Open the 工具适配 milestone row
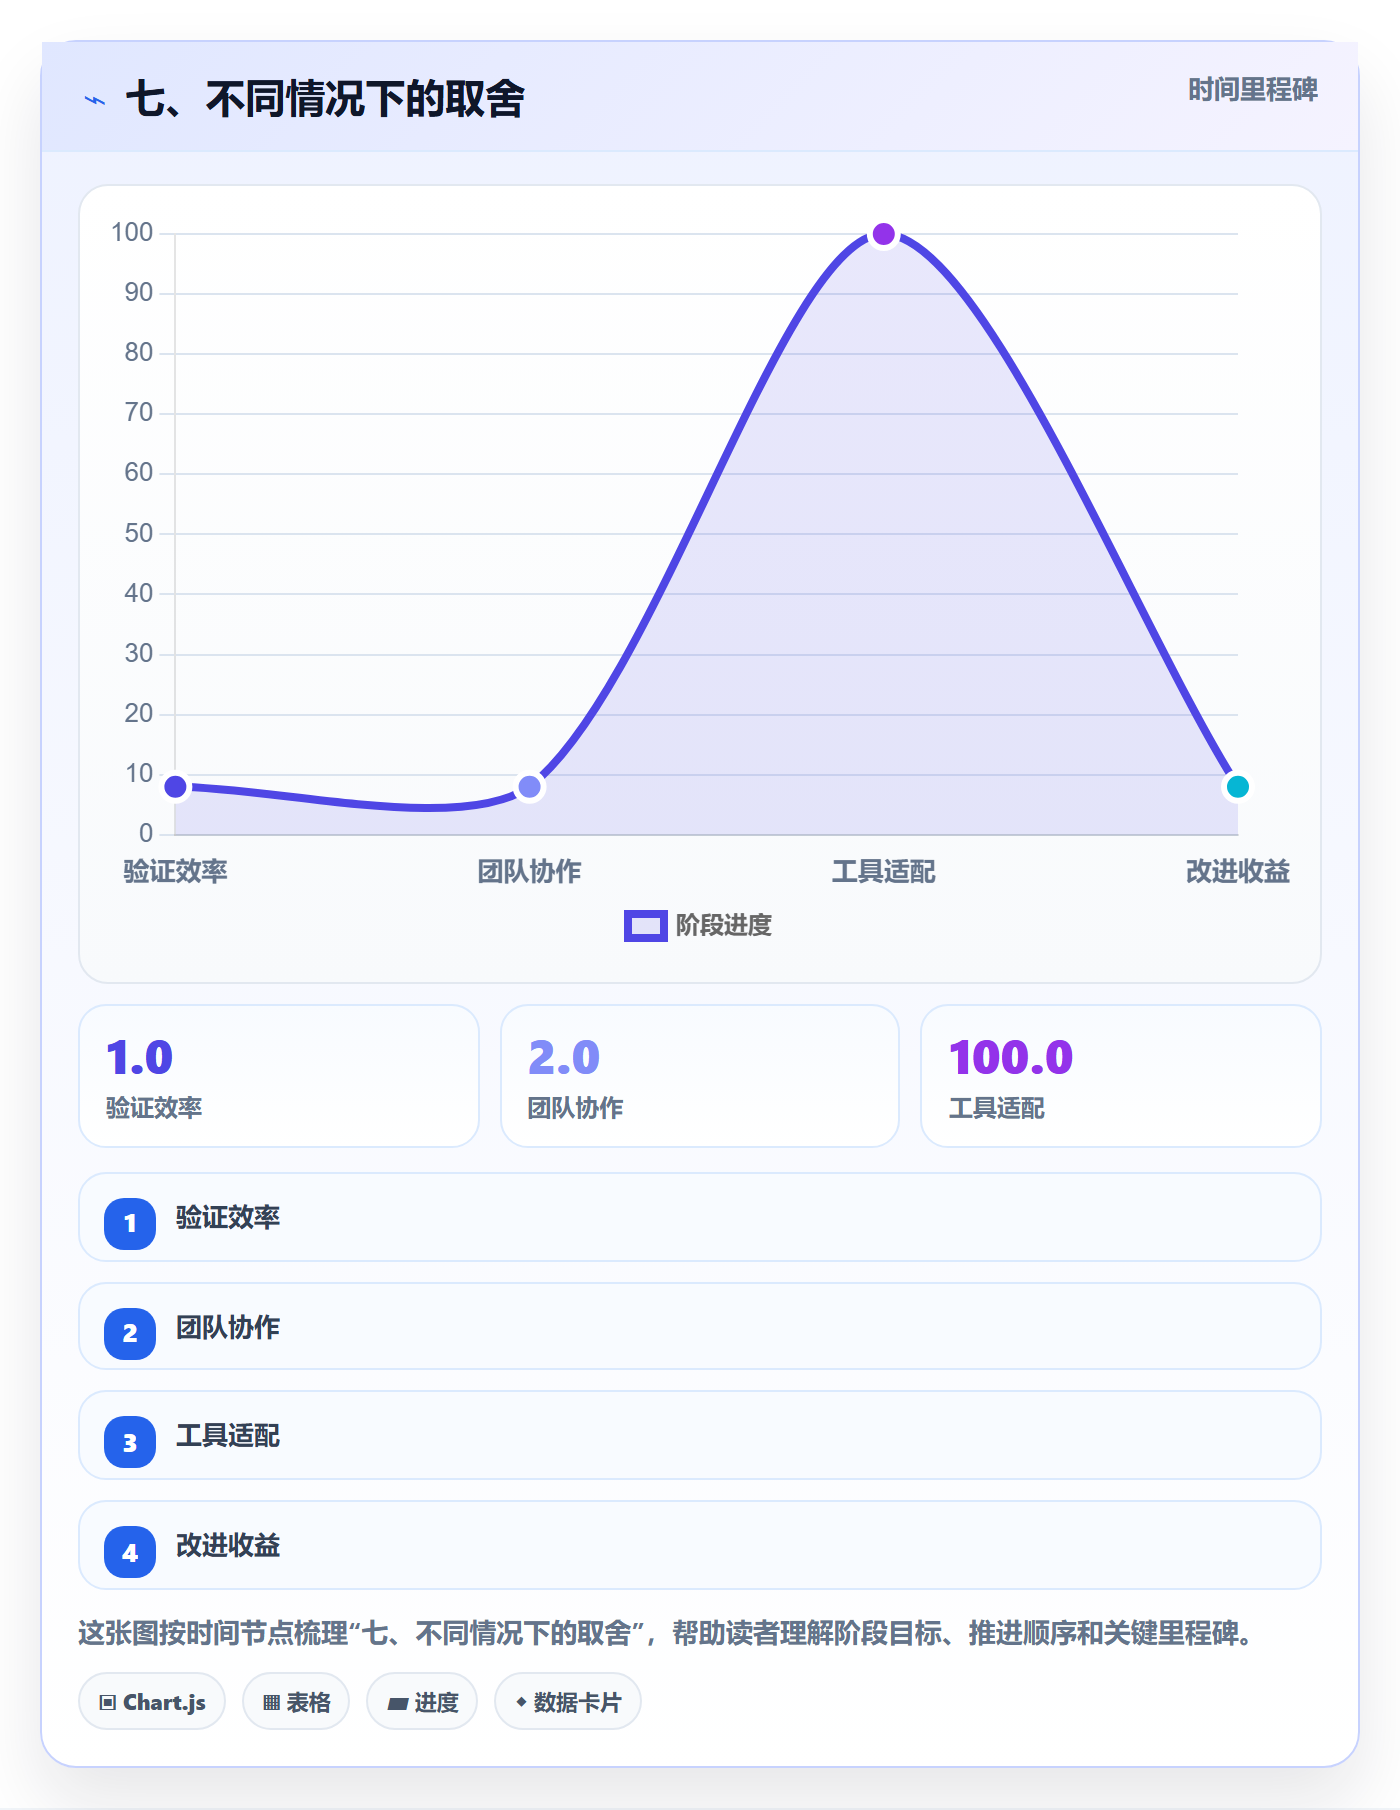 point(700,1435)
